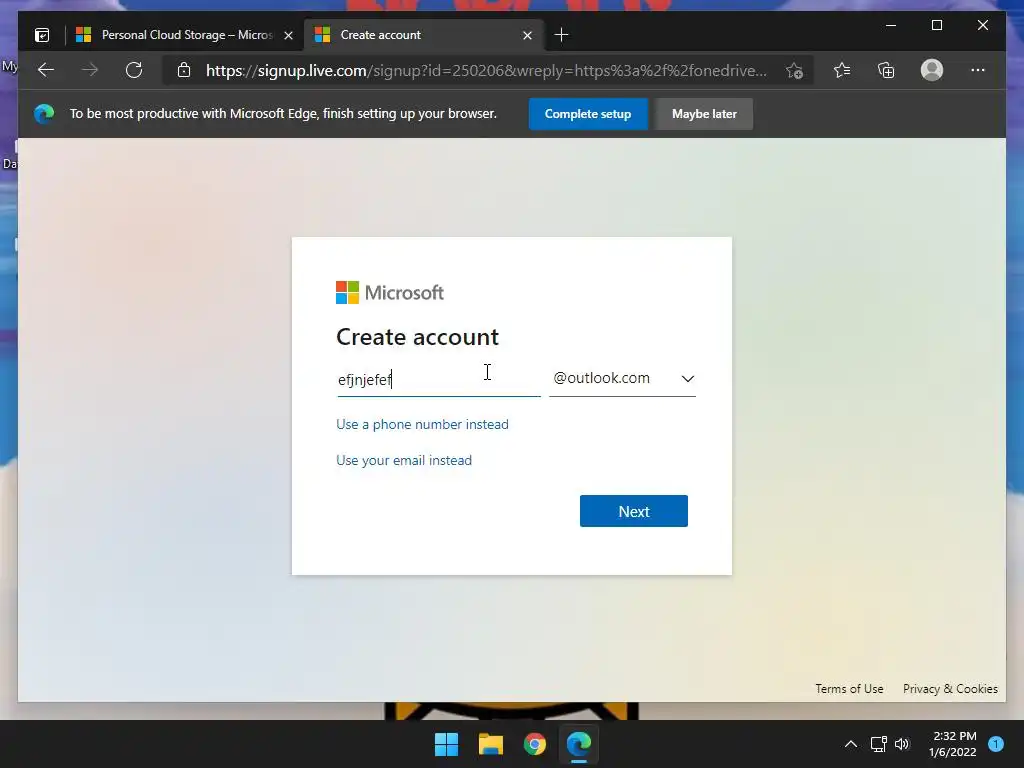Screen dimensions: 1024x768
Task: Select the Create account tab
Action: (424, 35)
